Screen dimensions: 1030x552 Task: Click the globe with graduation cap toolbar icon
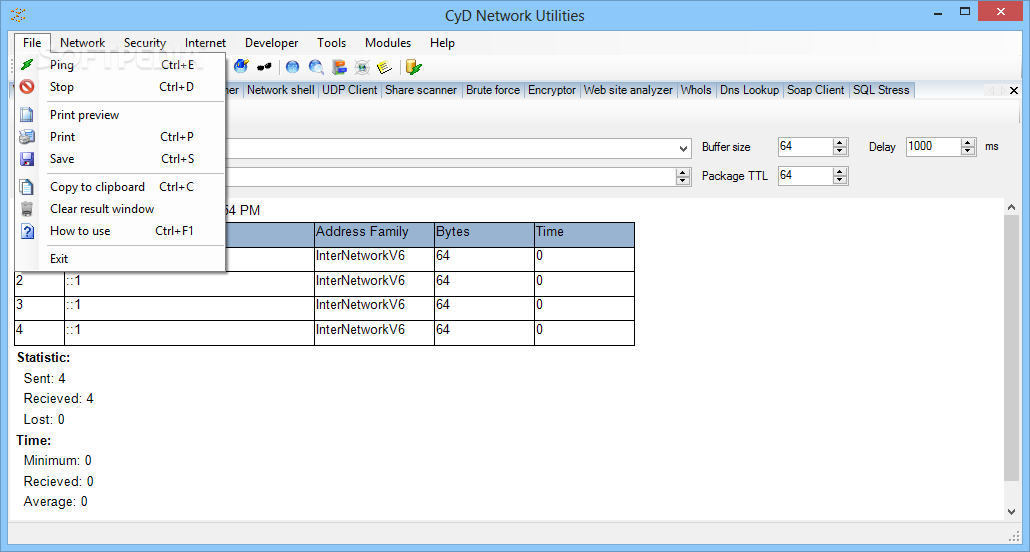(241, 66)
